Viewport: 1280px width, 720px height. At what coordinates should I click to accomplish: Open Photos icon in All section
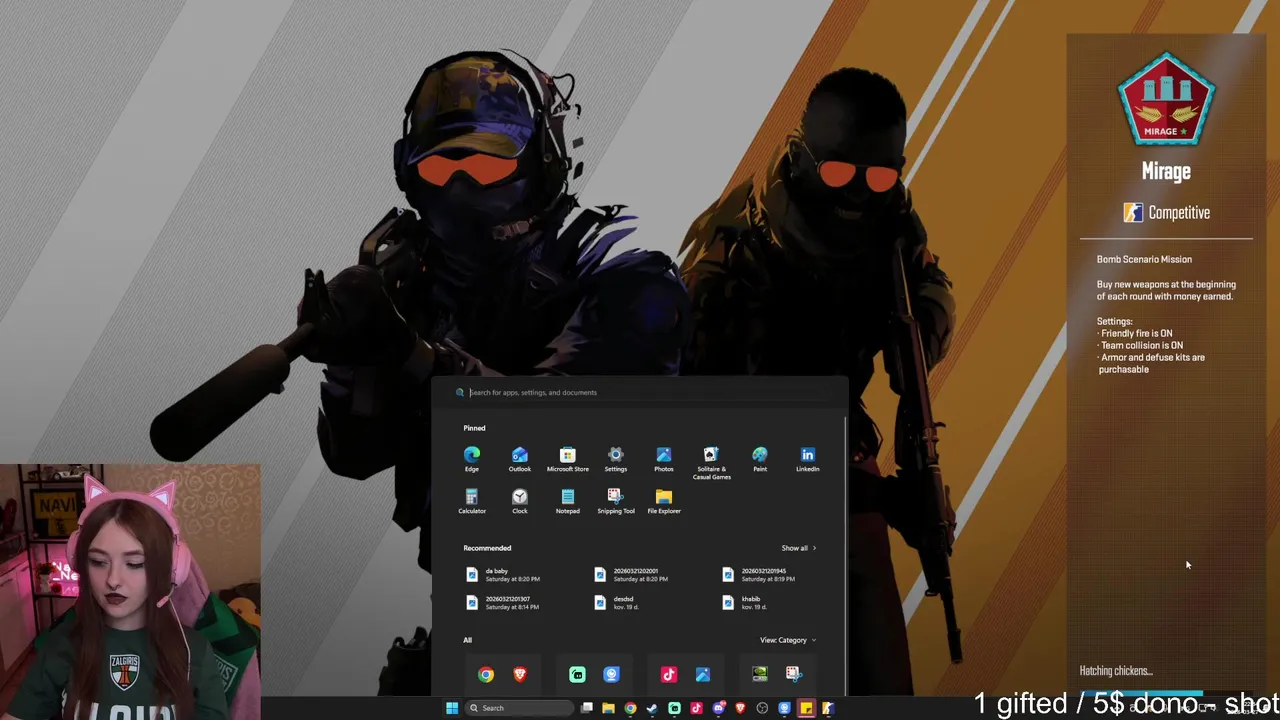[703, 674]
